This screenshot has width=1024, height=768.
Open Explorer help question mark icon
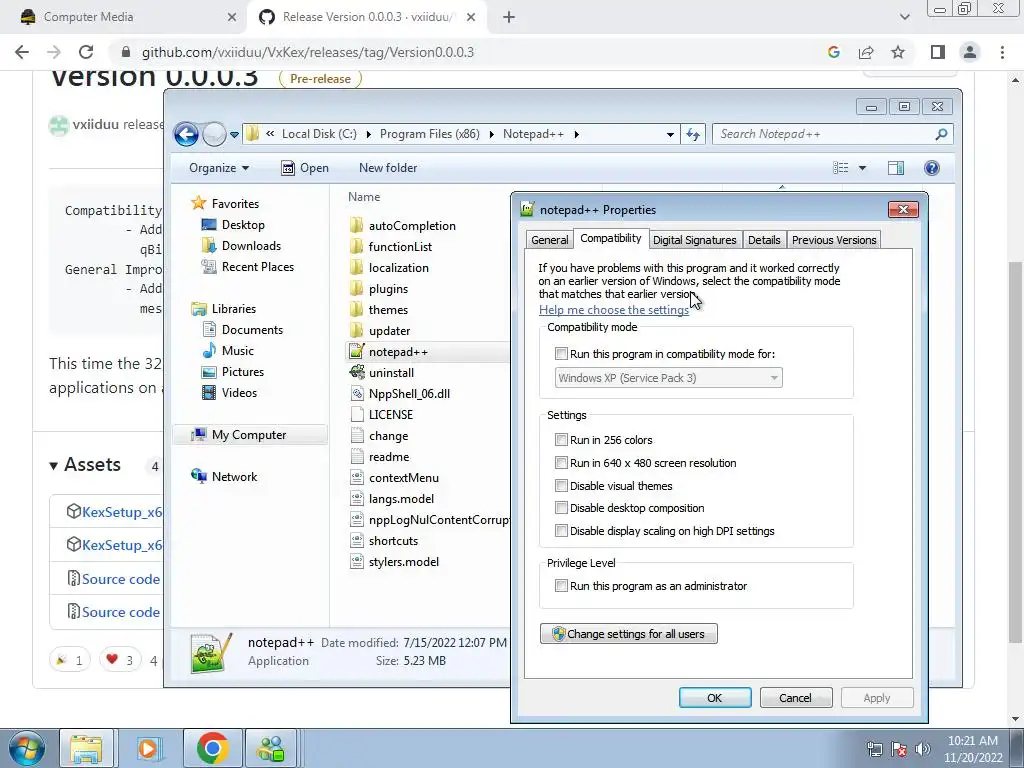pyautogui.click(x=932, y=168)
